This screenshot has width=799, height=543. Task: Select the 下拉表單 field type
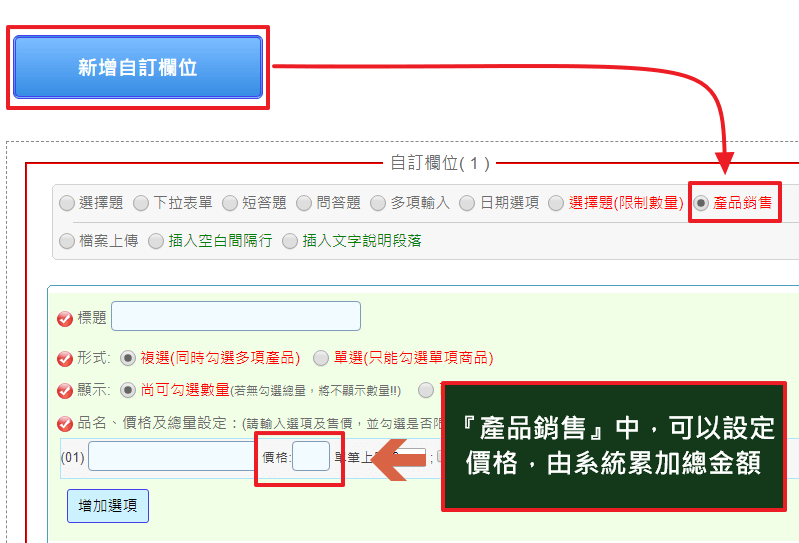click(x=141, y=203)
